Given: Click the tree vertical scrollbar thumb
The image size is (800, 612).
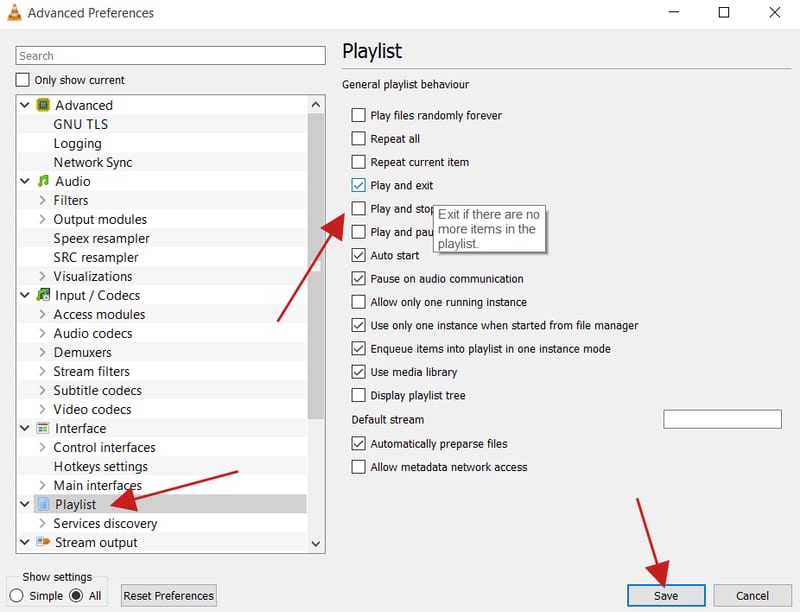Looking at the screenshot, I should (x=316, y=266).
